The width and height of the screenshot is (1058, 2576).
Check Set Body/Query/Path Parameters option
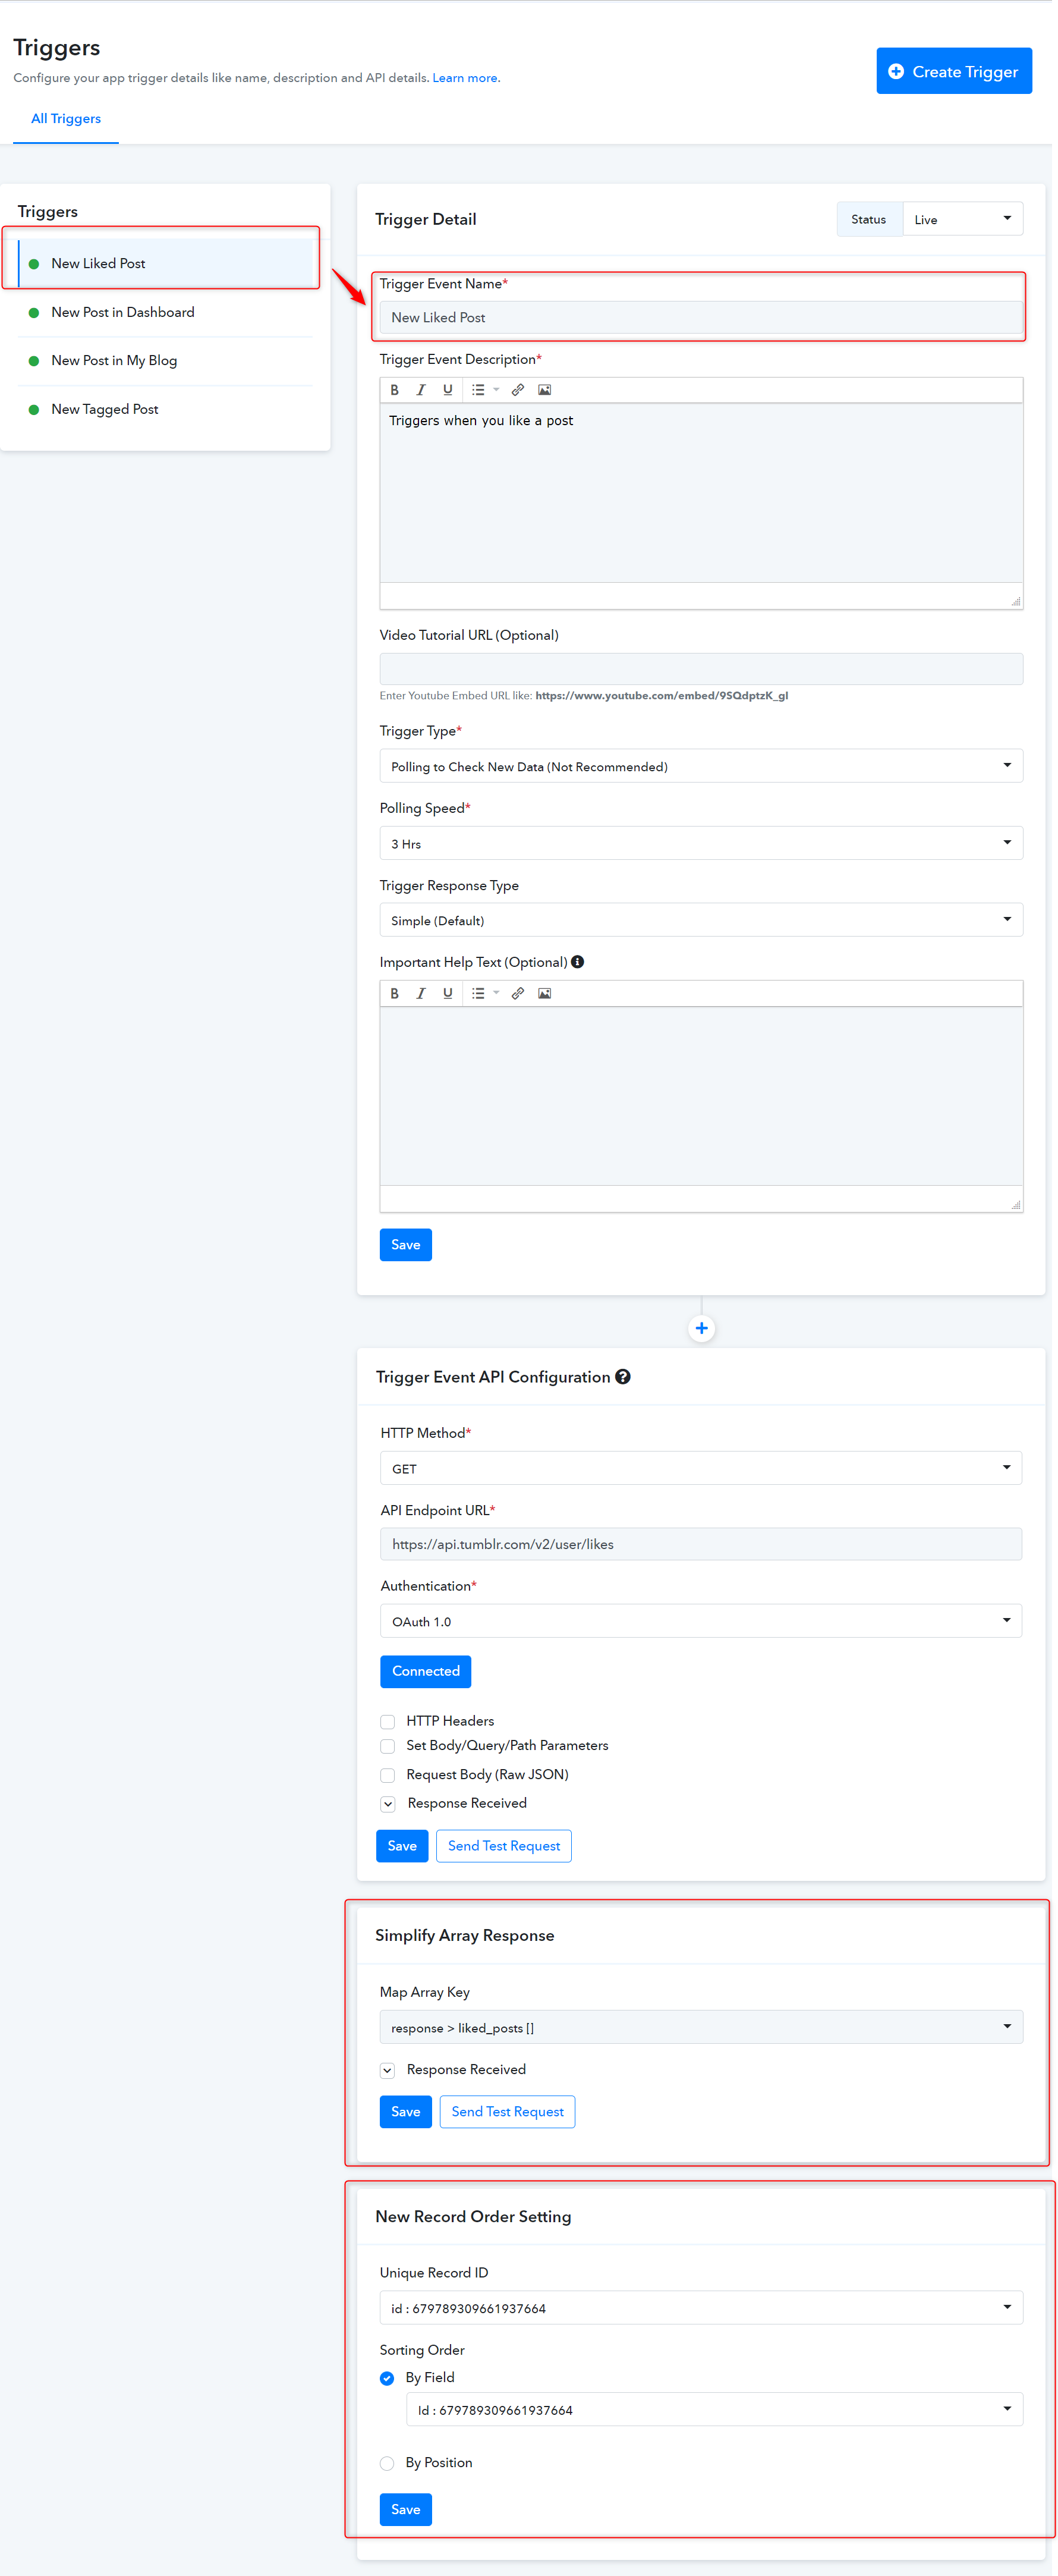pos(387,1746)
